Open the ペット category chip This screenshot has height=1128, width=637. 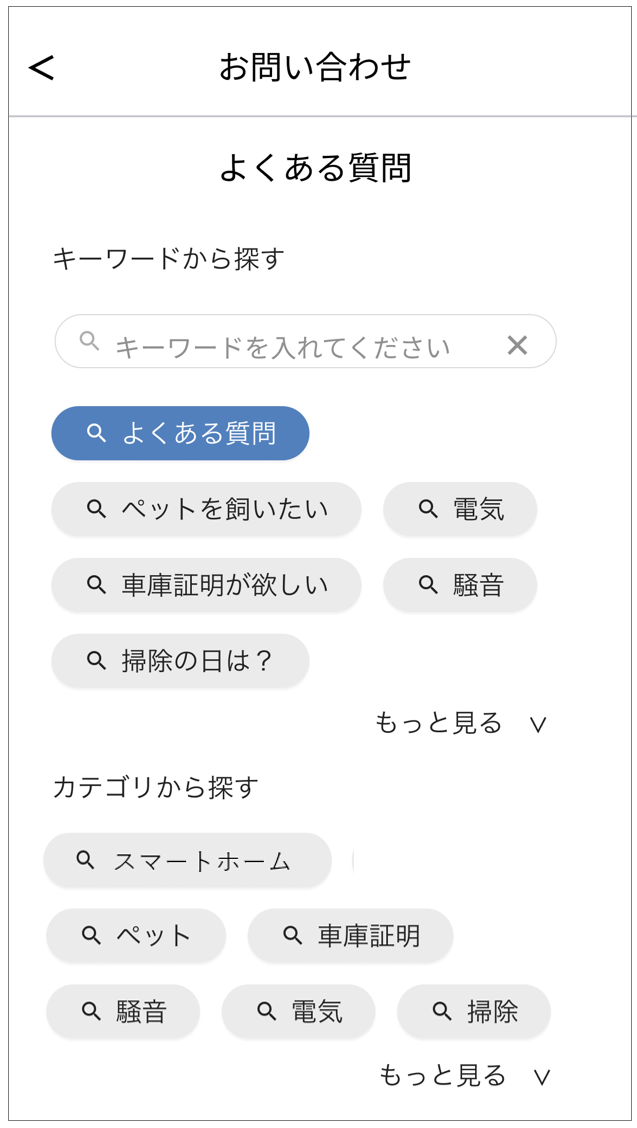pos(136,936)
